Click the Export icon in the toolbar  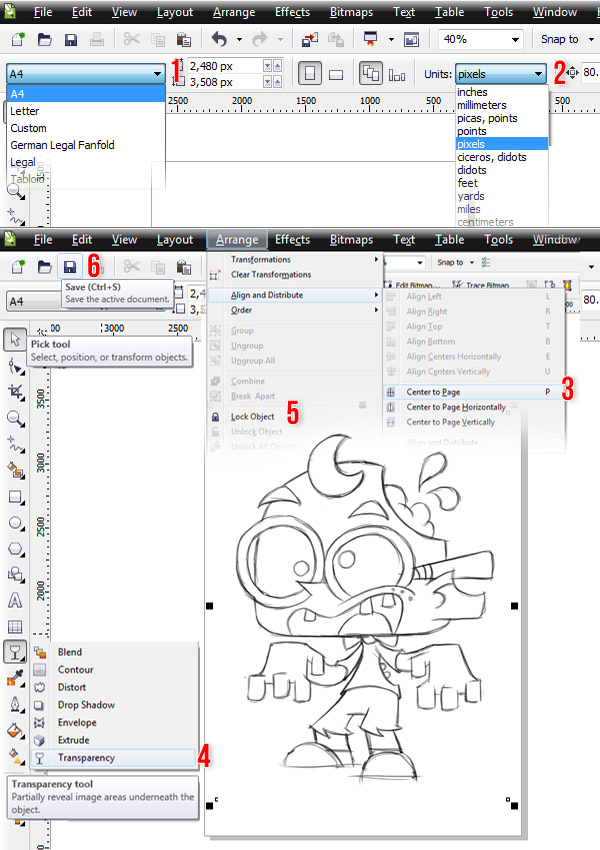336,39
